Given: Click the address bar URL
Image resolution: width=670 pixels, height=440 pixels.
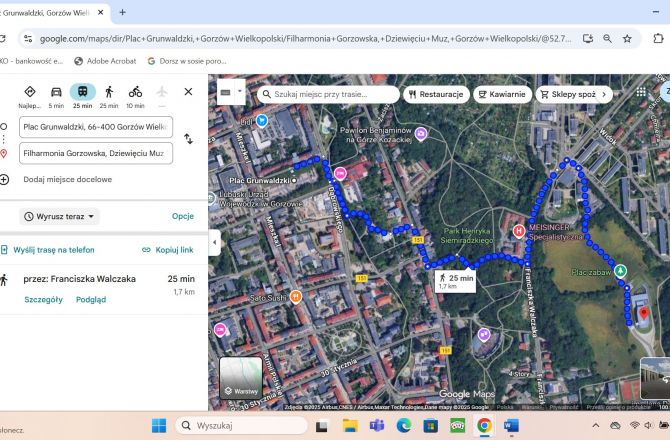Looking at the screenshot, I should click(x=305, y=39).
